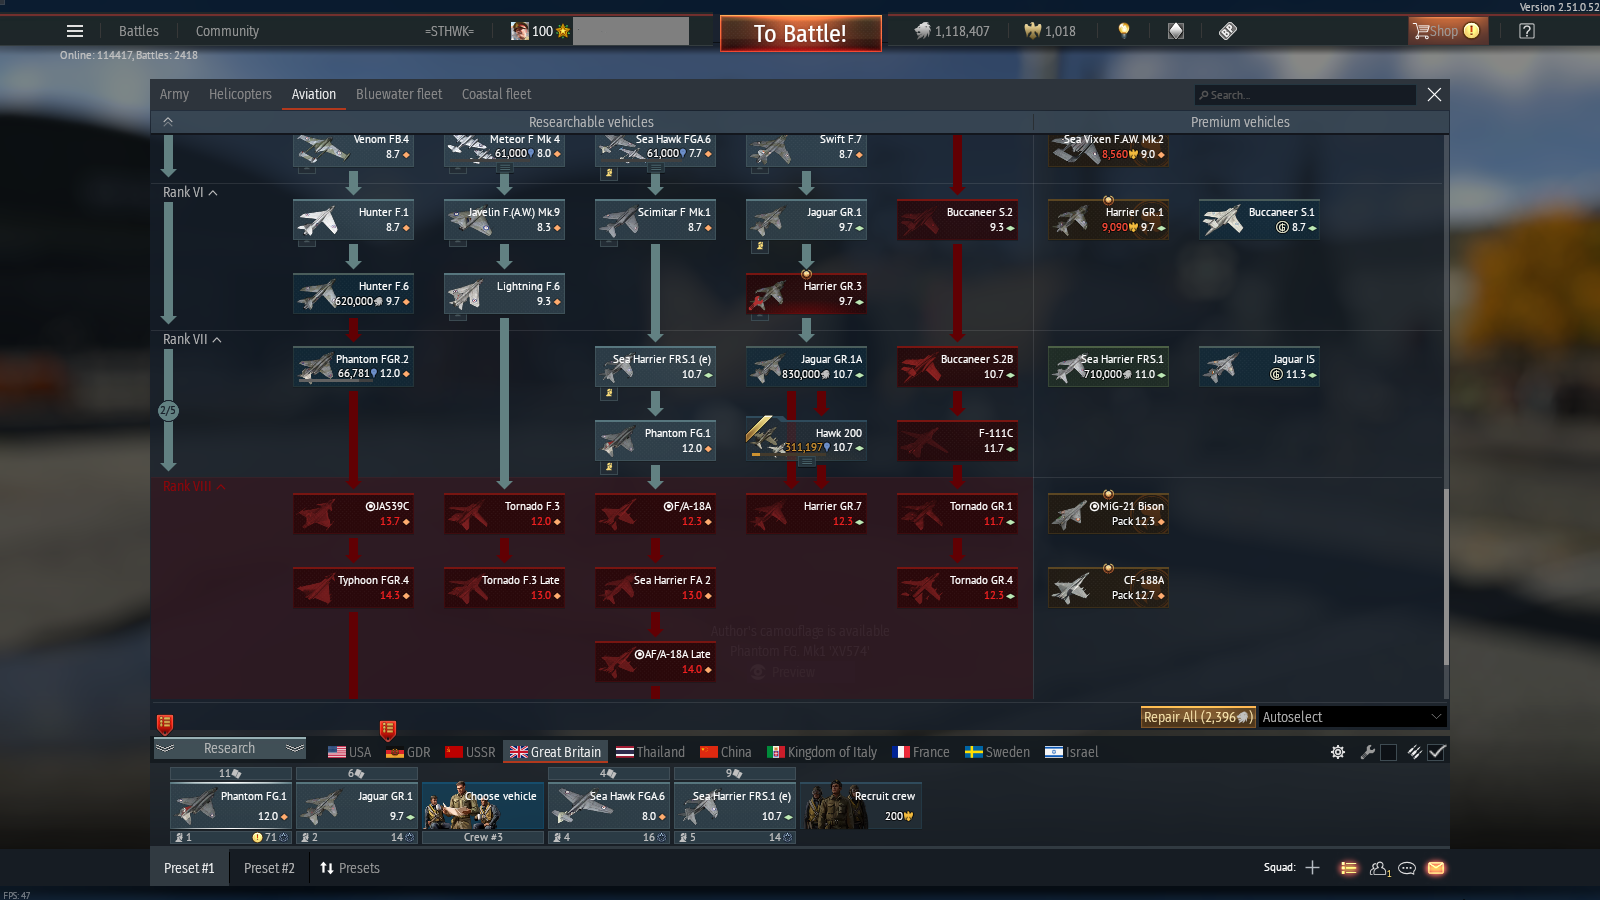Open the hamburger main menu
1600x900 pixels.
click(x=75, y=31)
